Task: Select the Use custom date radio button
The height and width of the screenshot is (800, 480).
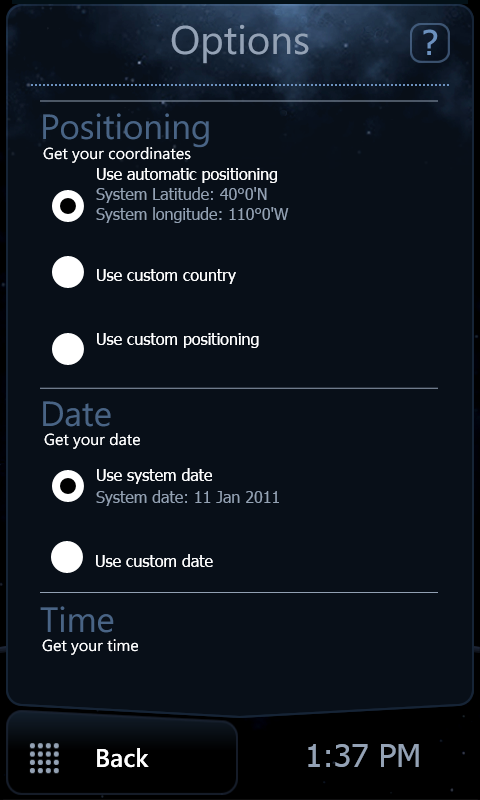Action: (67, 557)
